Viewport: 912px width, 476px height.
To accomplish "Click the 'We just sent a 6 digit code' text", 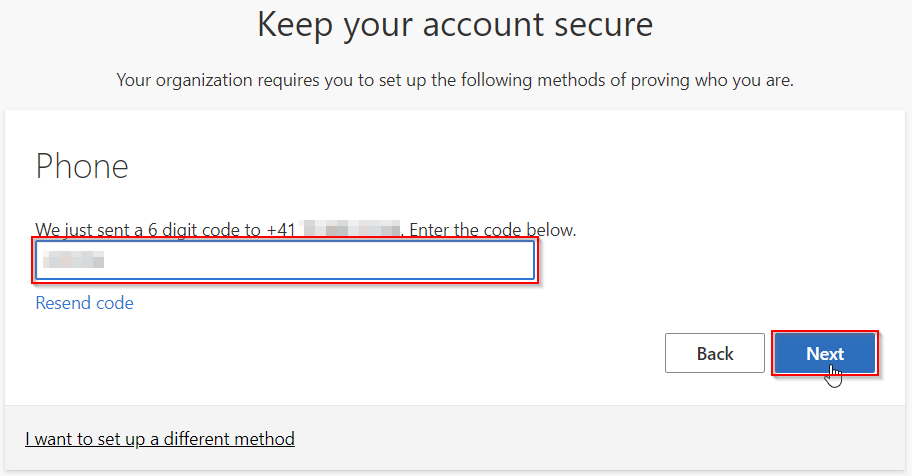I will (148, 230).
